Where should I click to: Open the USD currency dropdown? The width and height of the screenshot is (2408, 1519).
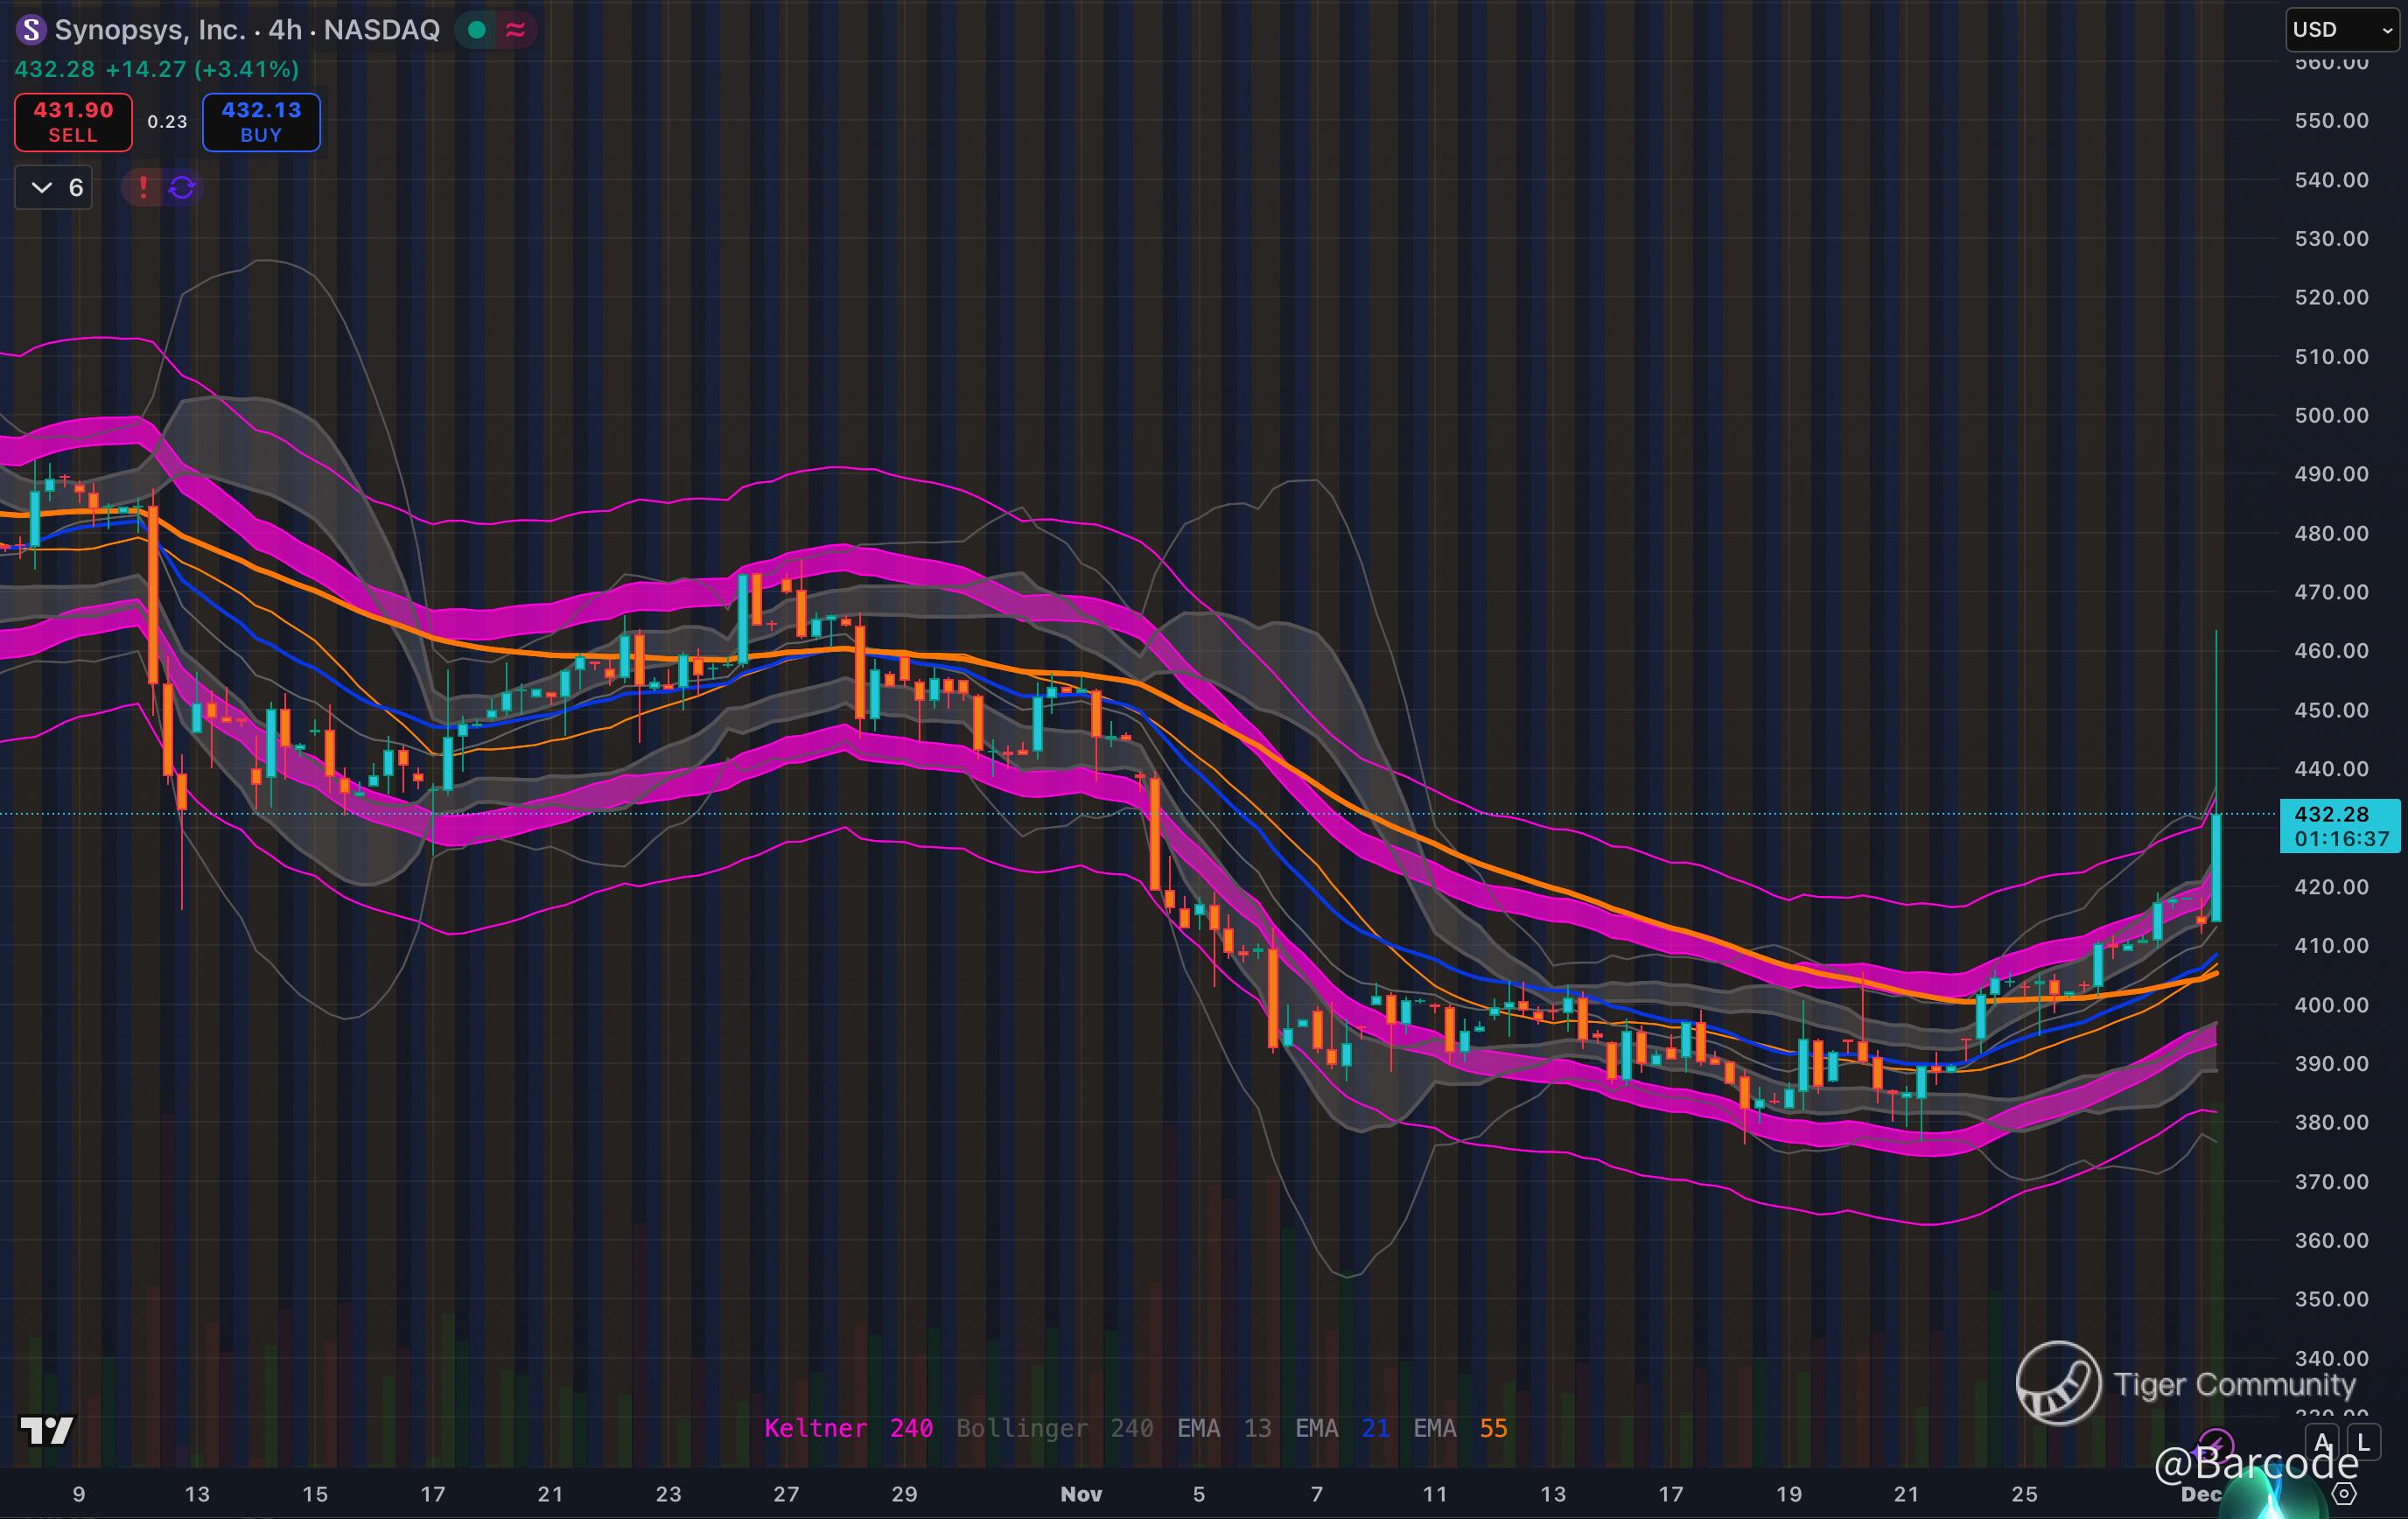click(x=2343, y=30)
